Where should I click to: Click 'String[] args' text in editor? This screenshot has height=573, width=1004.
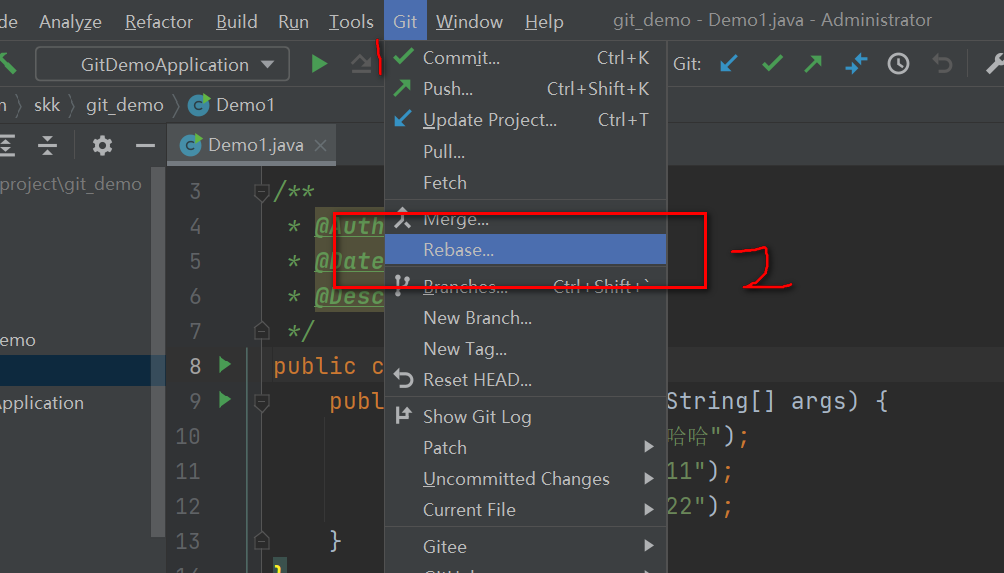click(761, 401)
